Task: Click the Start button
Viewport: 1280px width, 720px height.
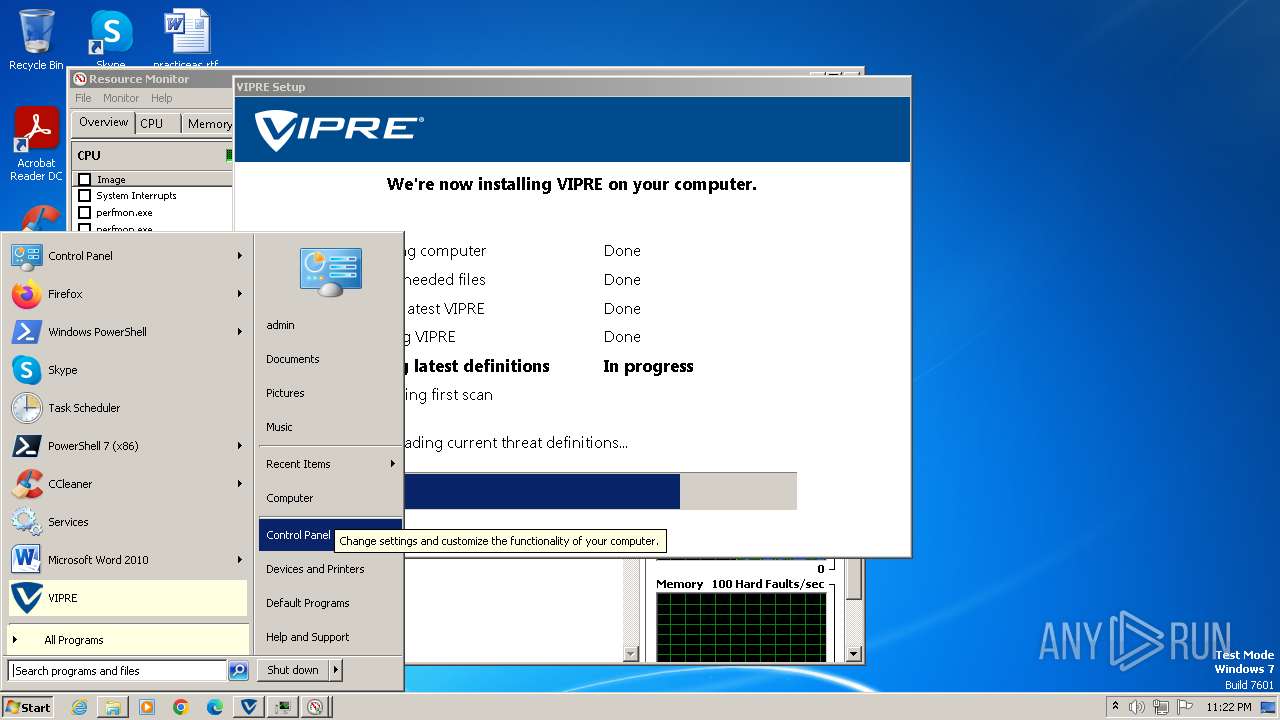Action: click(x=28, y=707)
